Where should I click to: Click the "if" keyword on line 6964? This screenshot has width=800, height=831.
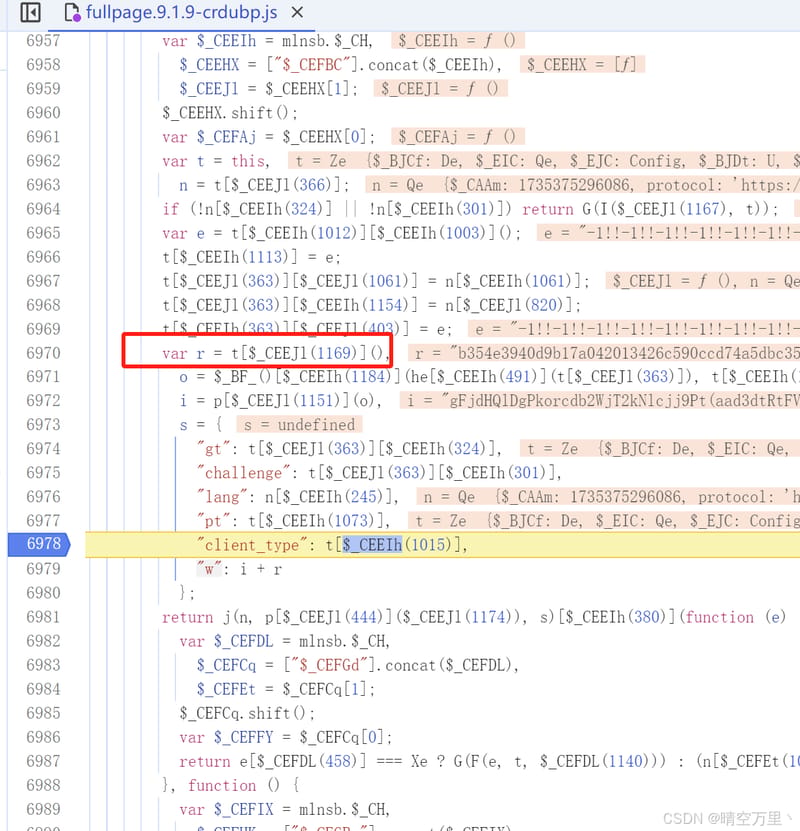point(171,209)
